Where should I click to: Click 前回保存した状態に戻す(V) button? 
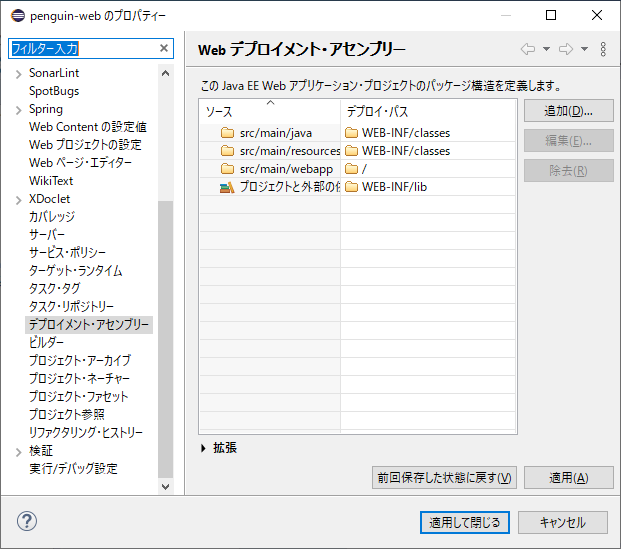click(444, 477)
